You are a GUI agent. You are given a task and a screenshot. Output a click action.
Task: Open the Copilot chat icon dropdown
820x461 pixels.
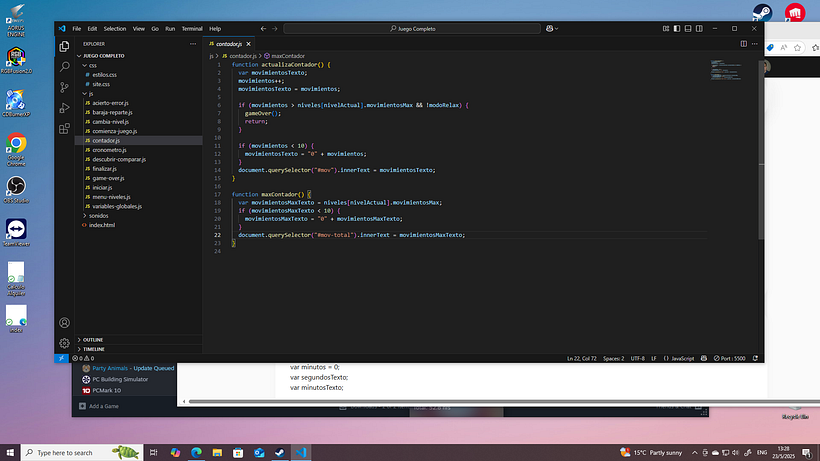552,29
